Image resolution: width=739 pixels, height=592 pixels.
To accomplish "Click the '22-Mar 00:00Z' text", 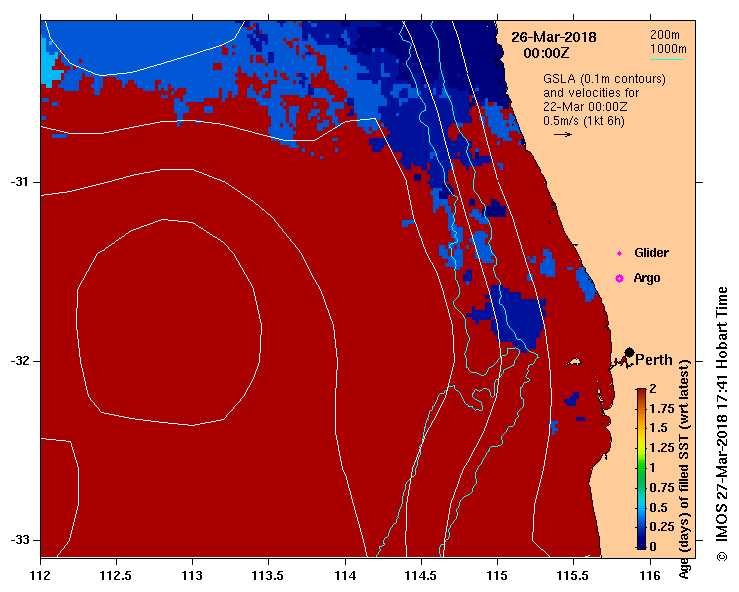I will point(585,107).
